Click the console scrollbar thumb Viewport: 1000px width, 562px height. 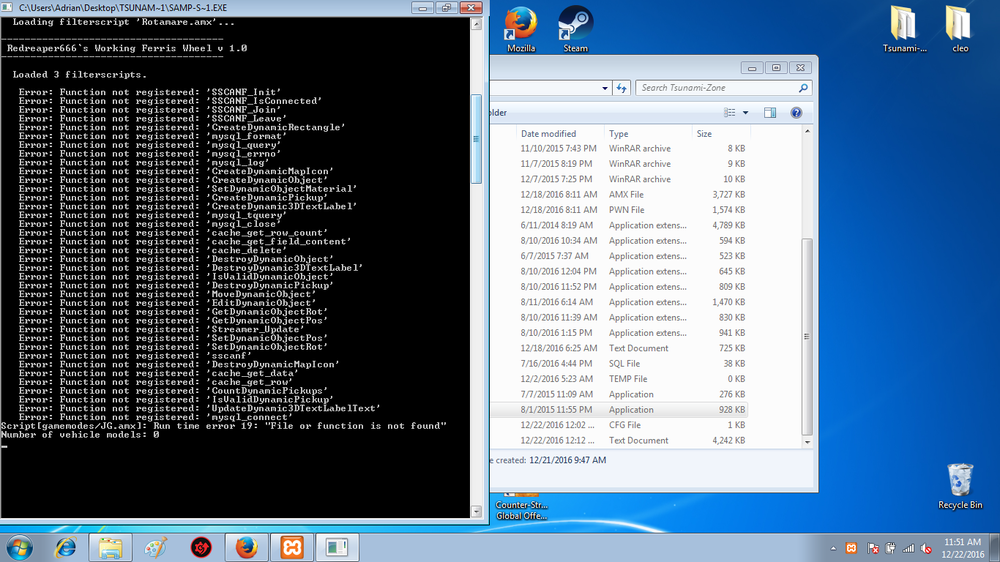tap(476, 138)
